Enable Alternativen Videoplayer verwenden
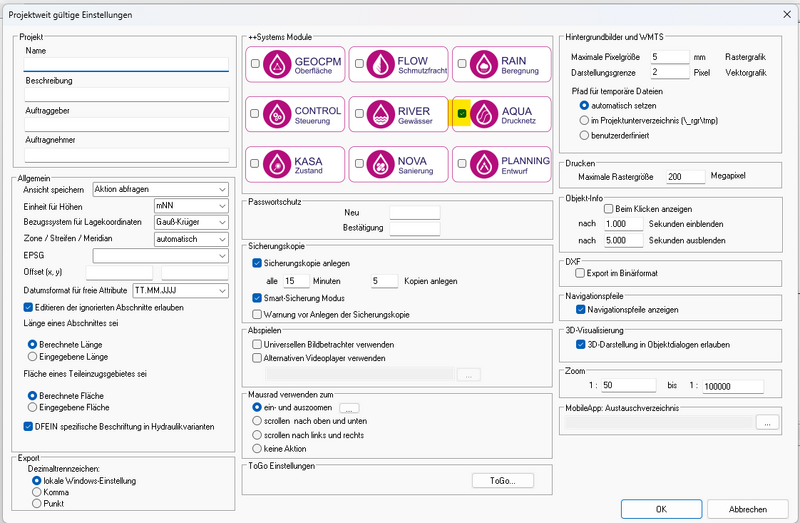800x523 pixels. (257, 358)
